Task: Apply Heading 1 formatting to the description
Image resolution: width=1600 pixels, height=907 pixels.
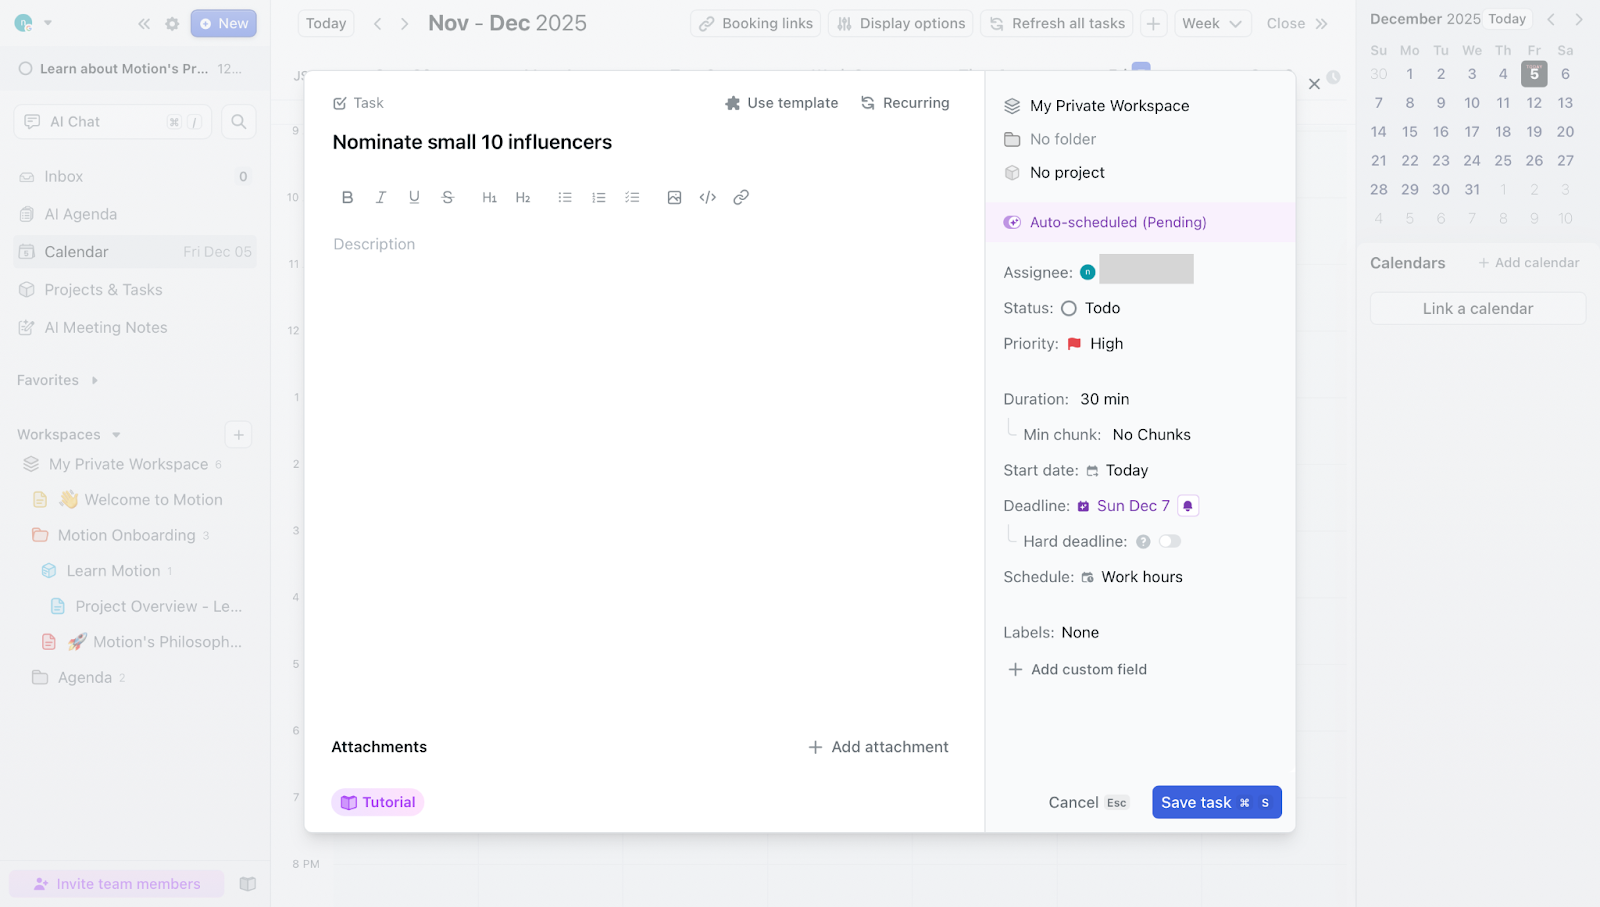Action: click(489, 197)
